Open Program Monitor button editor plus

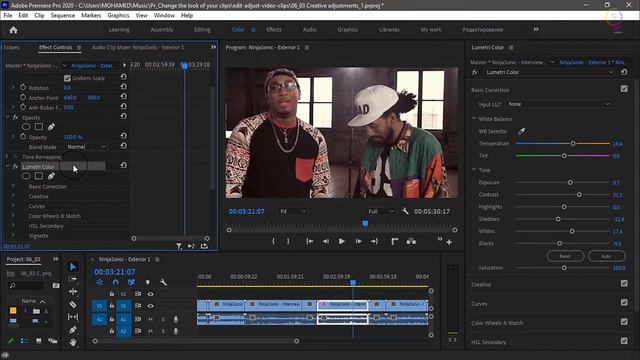[x=449, y=242]
